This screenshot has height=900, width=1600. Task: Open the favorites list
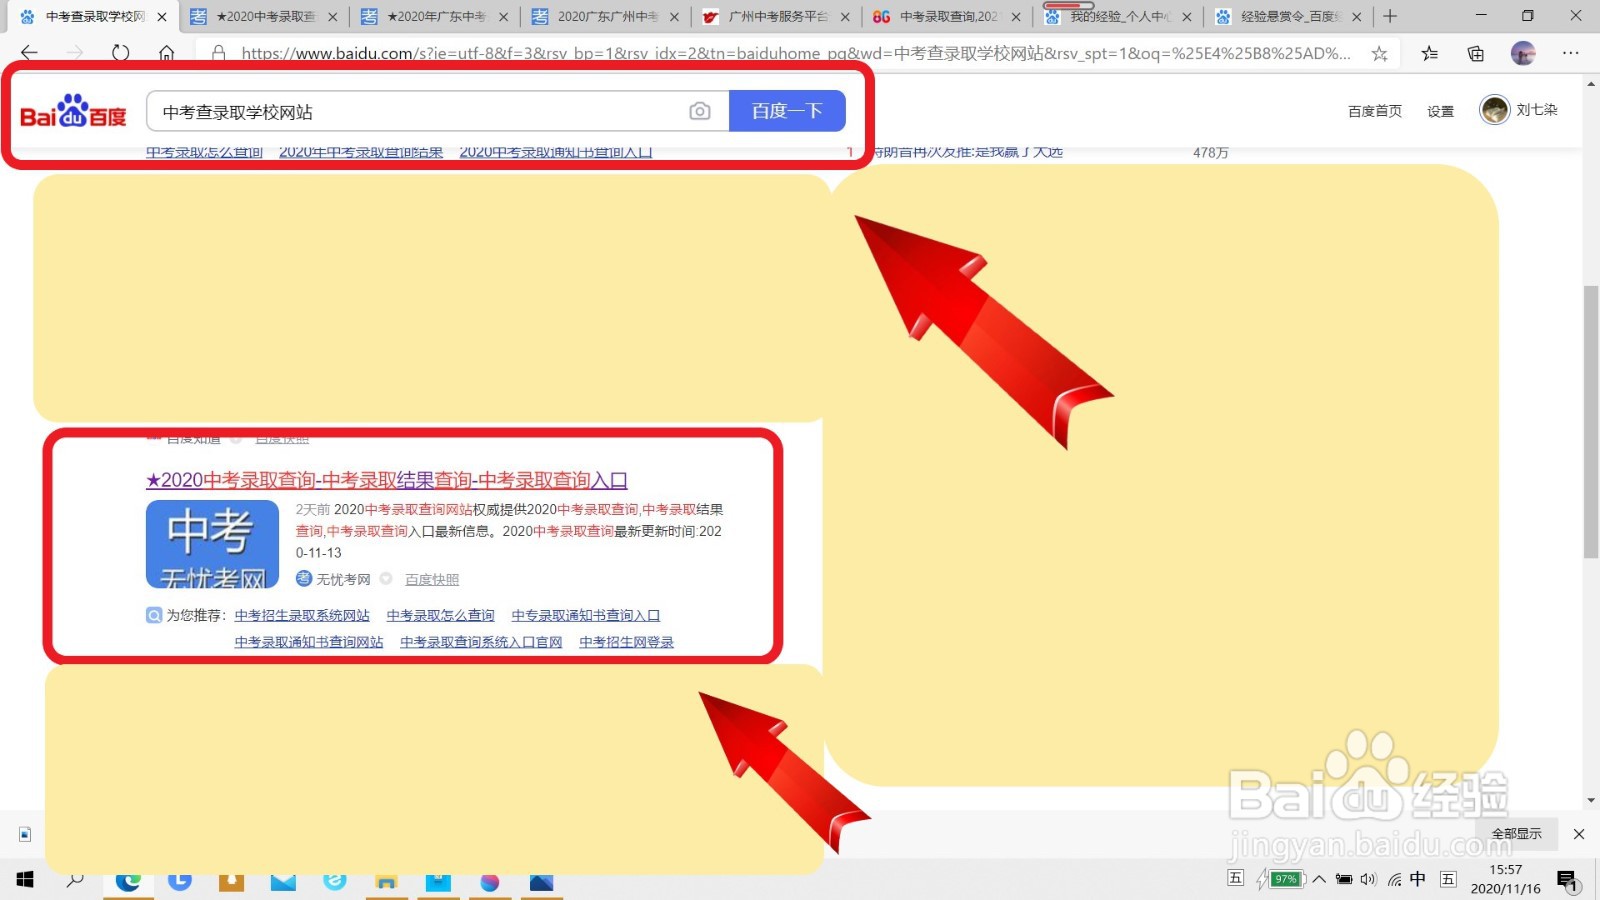1430,54
